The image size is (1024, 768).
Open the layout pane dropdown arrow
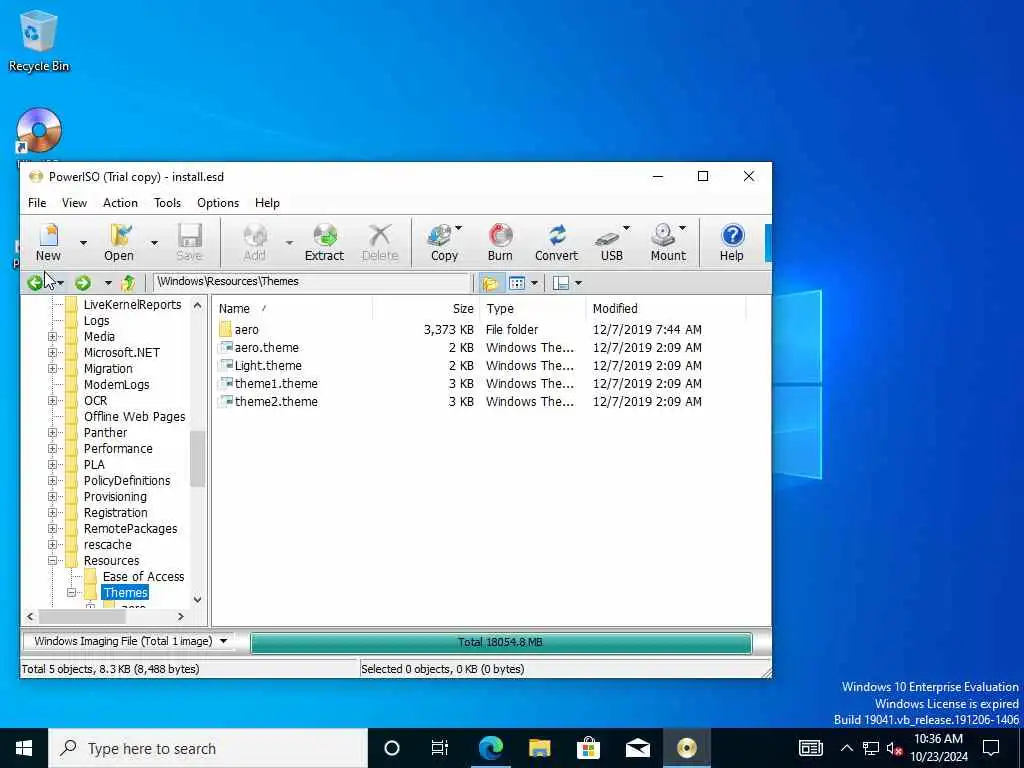[x=578, y=283]
